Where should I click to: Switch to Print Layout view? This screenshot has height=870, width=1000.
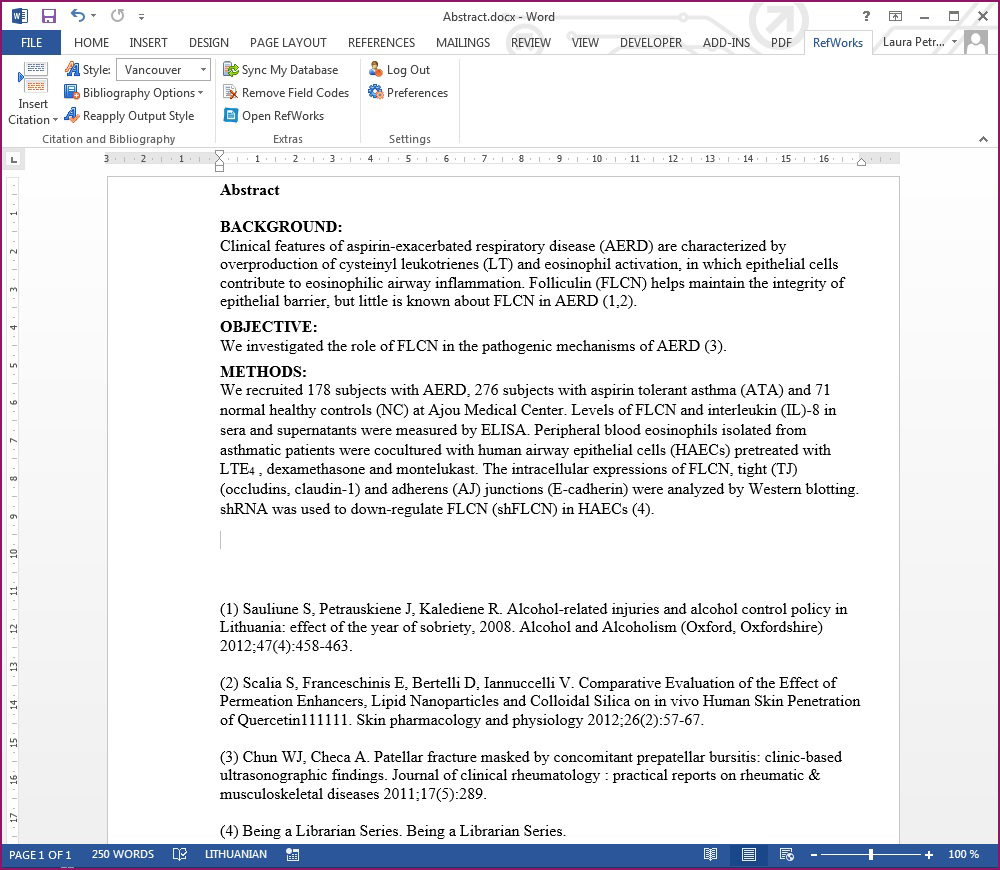(x=748, y=855)
